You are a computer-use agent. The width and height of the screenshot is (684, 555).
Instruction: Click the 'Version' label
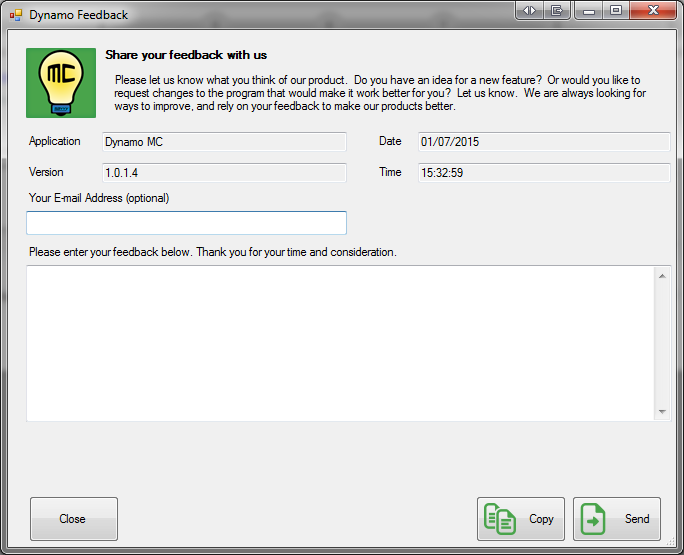tap(46, 172)
